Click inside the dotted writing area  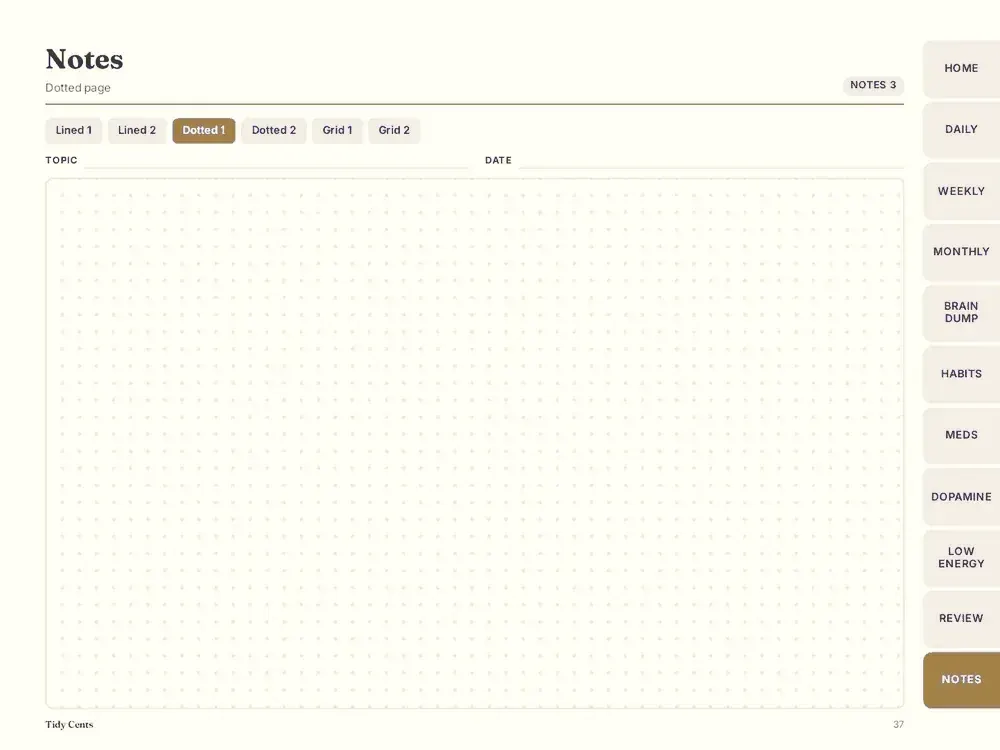[x=474, y=443]
